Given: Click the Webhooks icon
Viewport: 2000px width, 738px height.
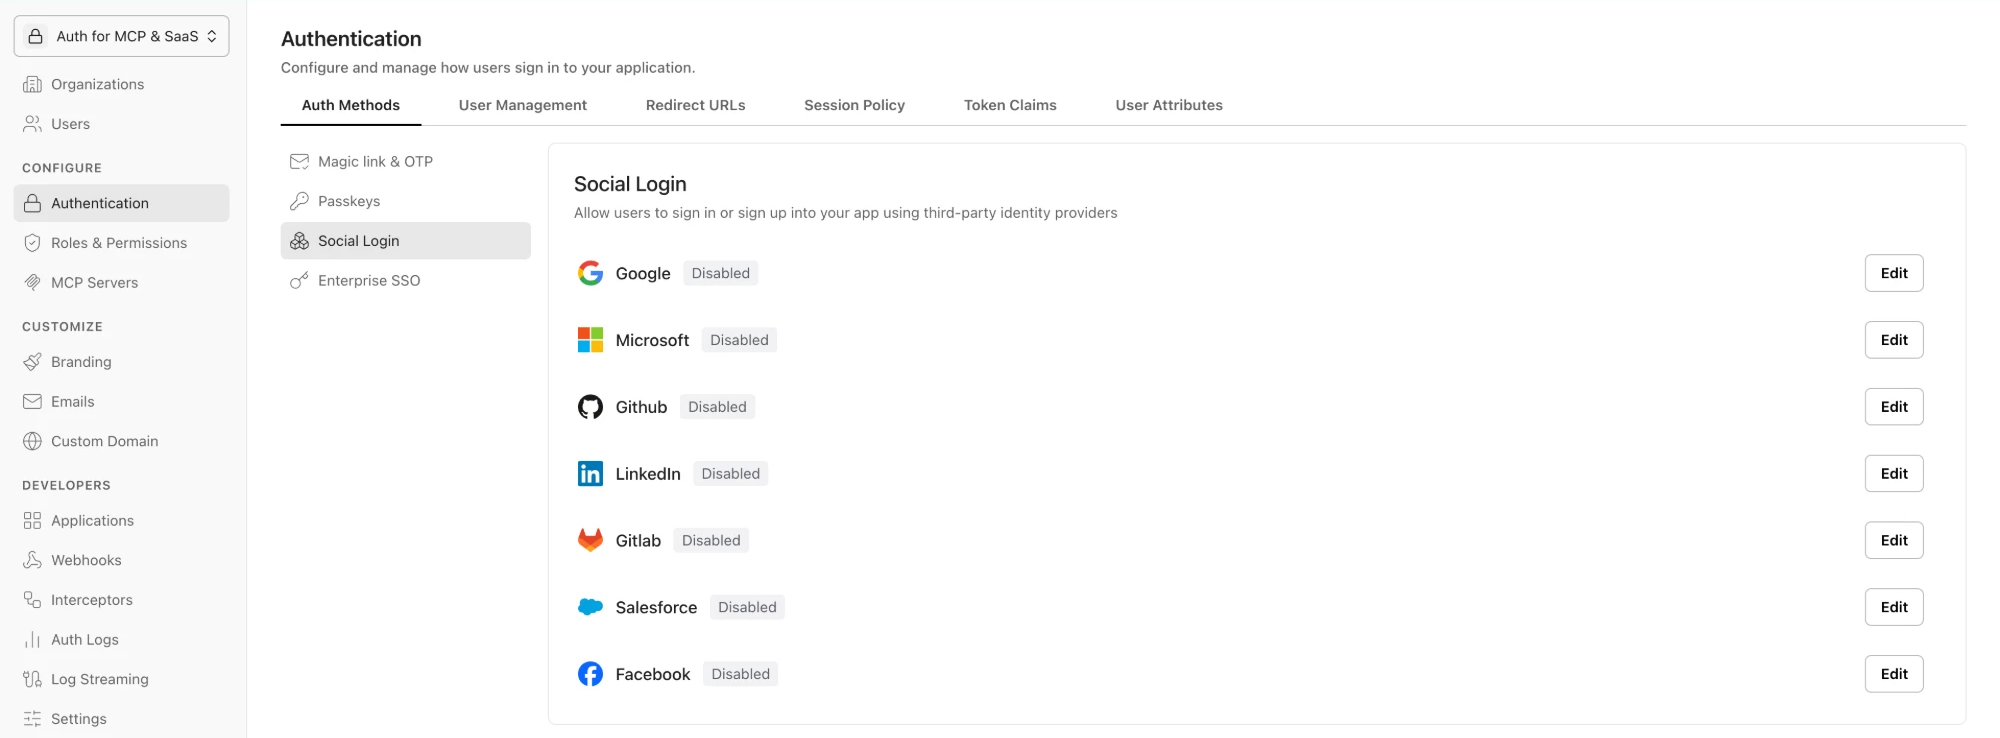Looking at the screenshot, I should 32,560.
